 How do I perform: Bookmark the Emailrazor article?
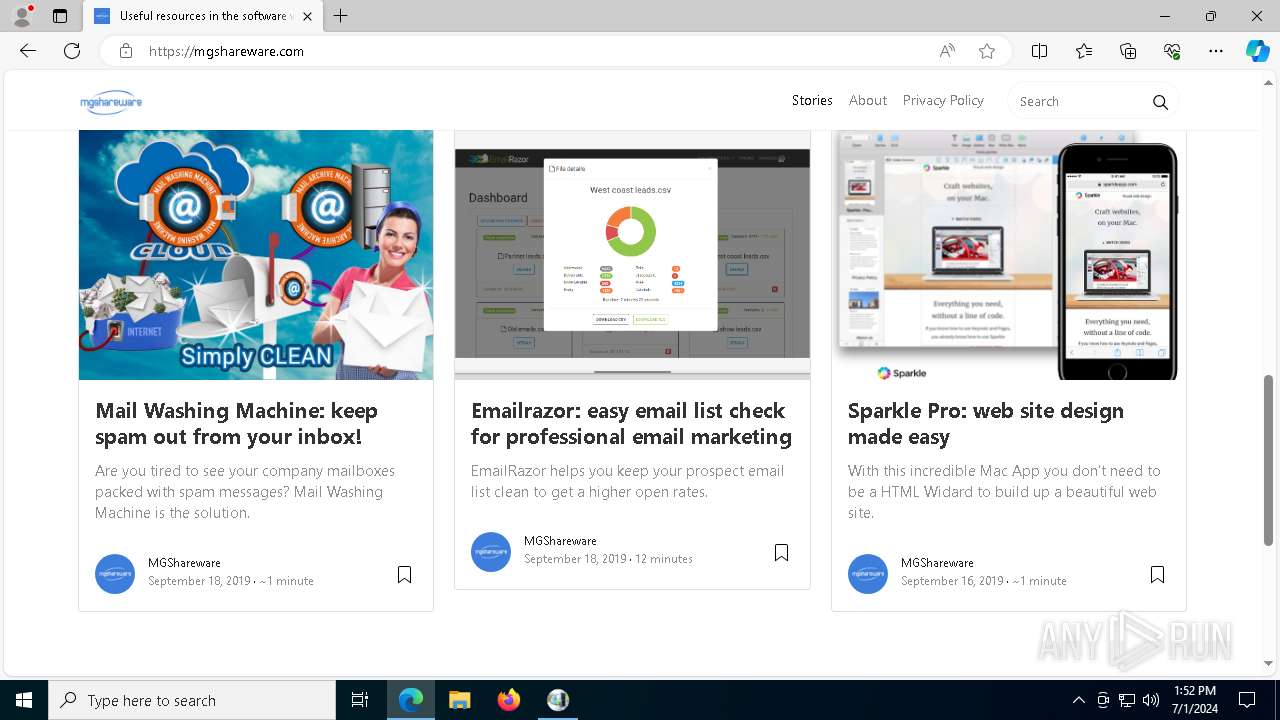click(782, 552)
